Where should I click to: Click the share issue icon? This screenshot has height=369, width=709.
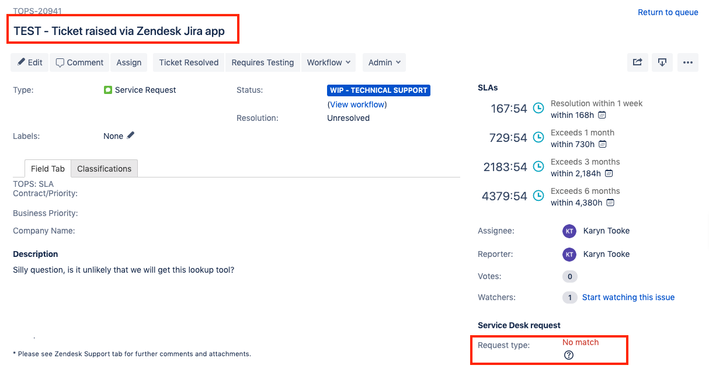pyautogui.click(x=638, y=62)
